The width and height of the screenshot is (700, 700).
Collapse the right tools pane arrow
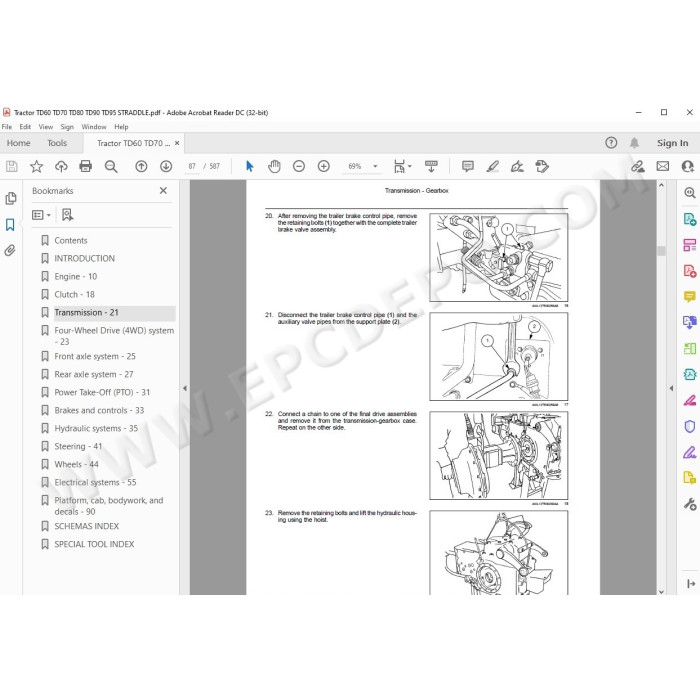click(x=671, y=388)
